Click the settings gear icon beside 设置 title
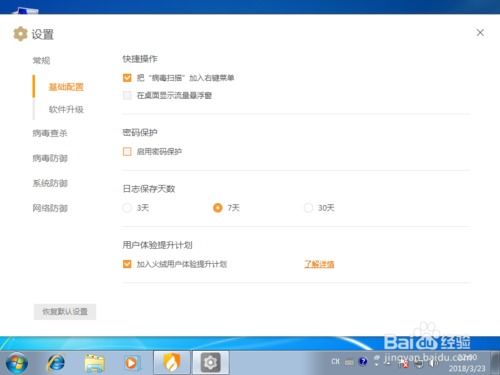Viewport: 500px width, 375px height. (20, 34)
